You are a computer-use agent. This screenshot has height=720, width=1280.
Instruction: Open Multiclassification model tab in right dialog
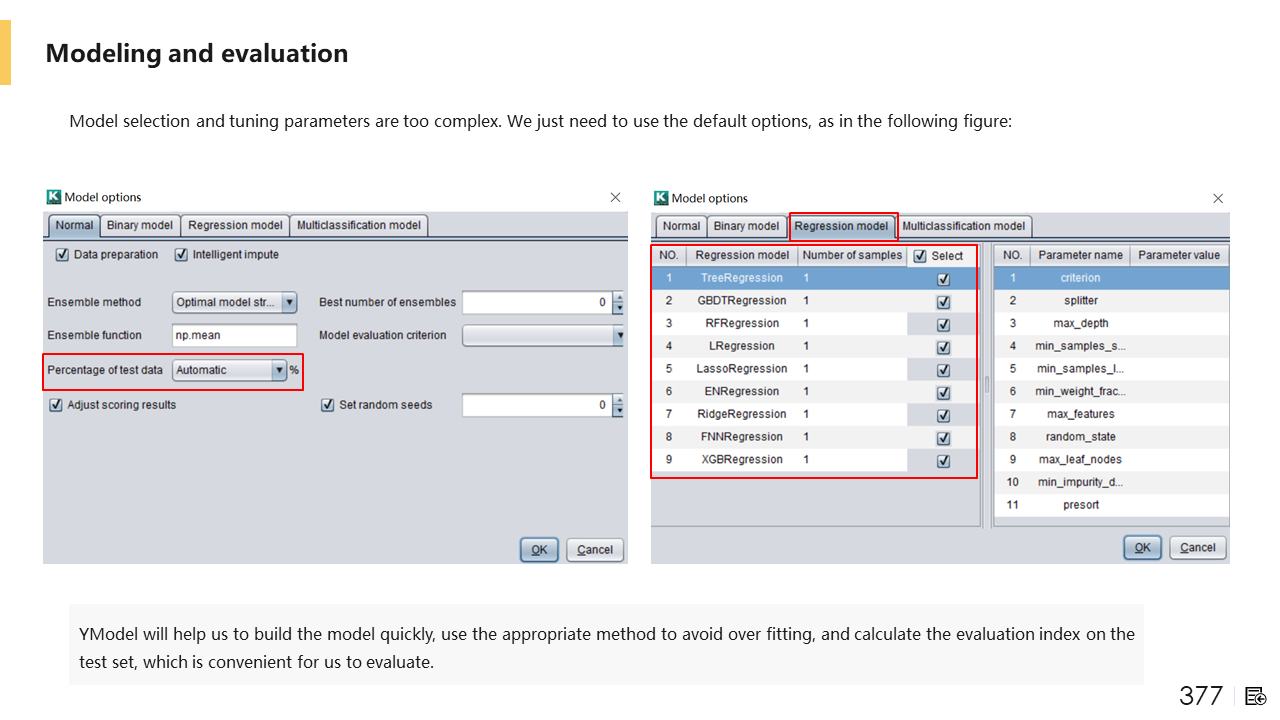tap(963, 226)
